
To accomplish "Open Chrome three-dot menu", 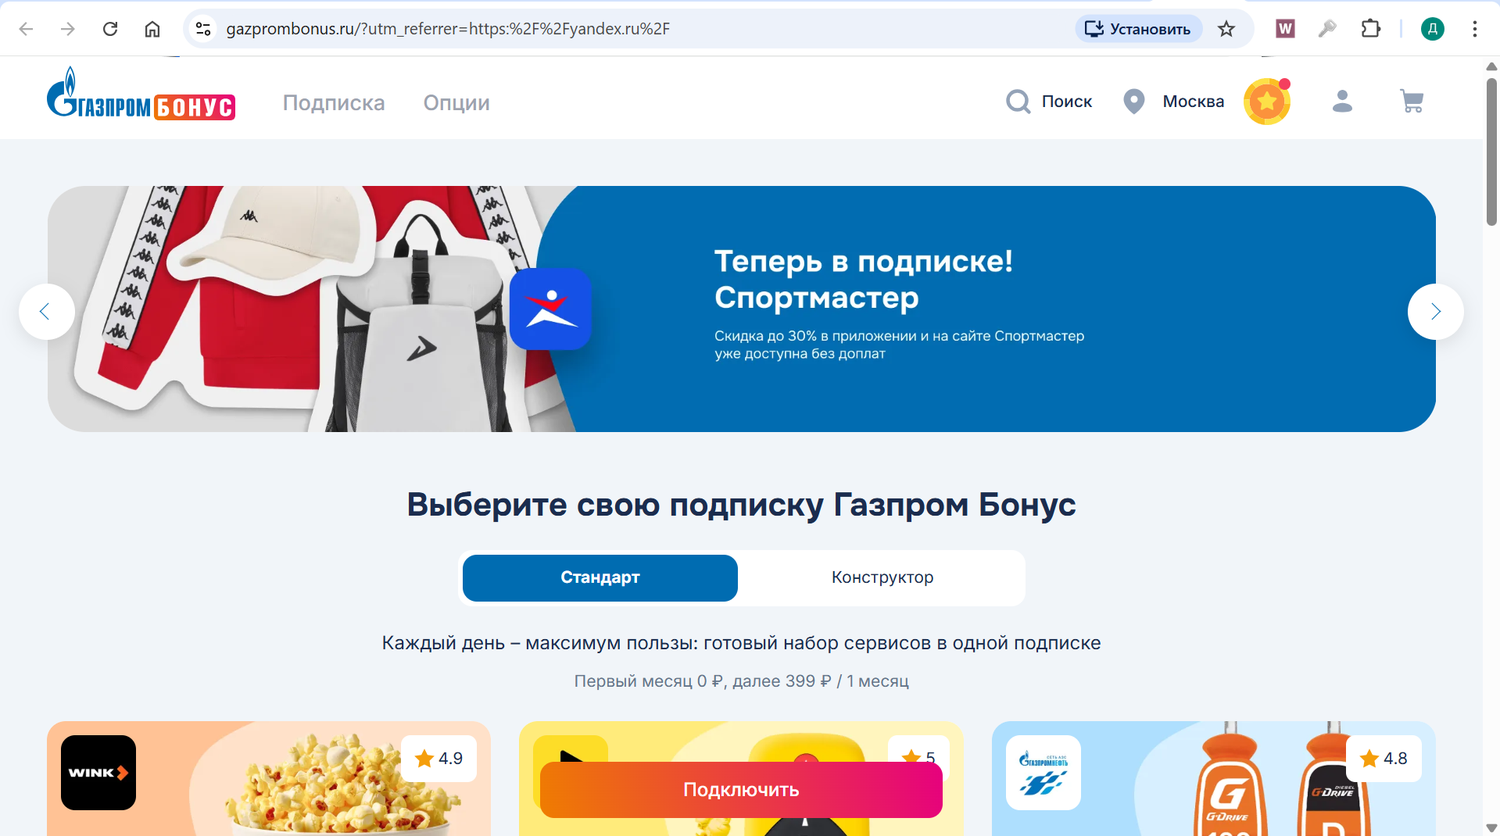I will coord(1475,29).
